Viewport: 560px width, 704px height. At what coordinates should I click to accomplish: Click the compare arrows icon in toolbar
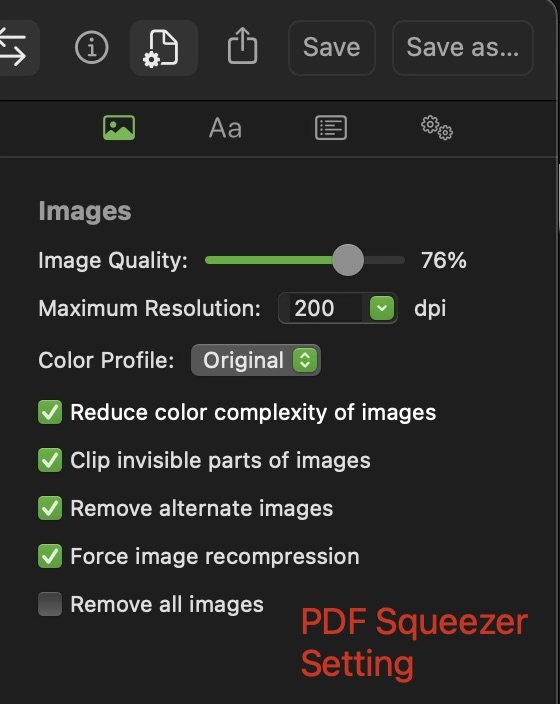[13, 47]
